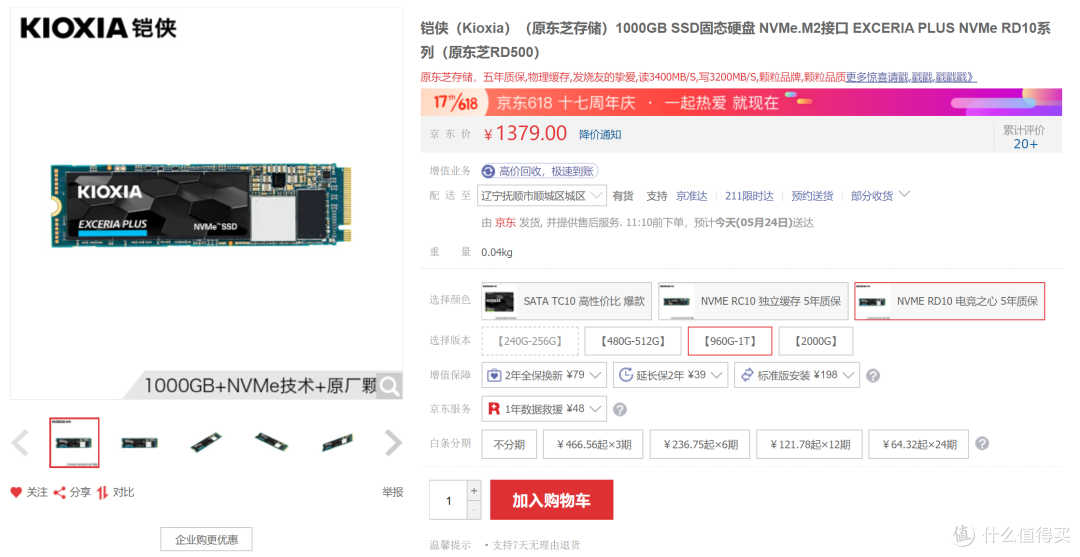Select the 【2000G】 version option
Image resolution: width=1080 pixels, height=557 pixels.
816,341
